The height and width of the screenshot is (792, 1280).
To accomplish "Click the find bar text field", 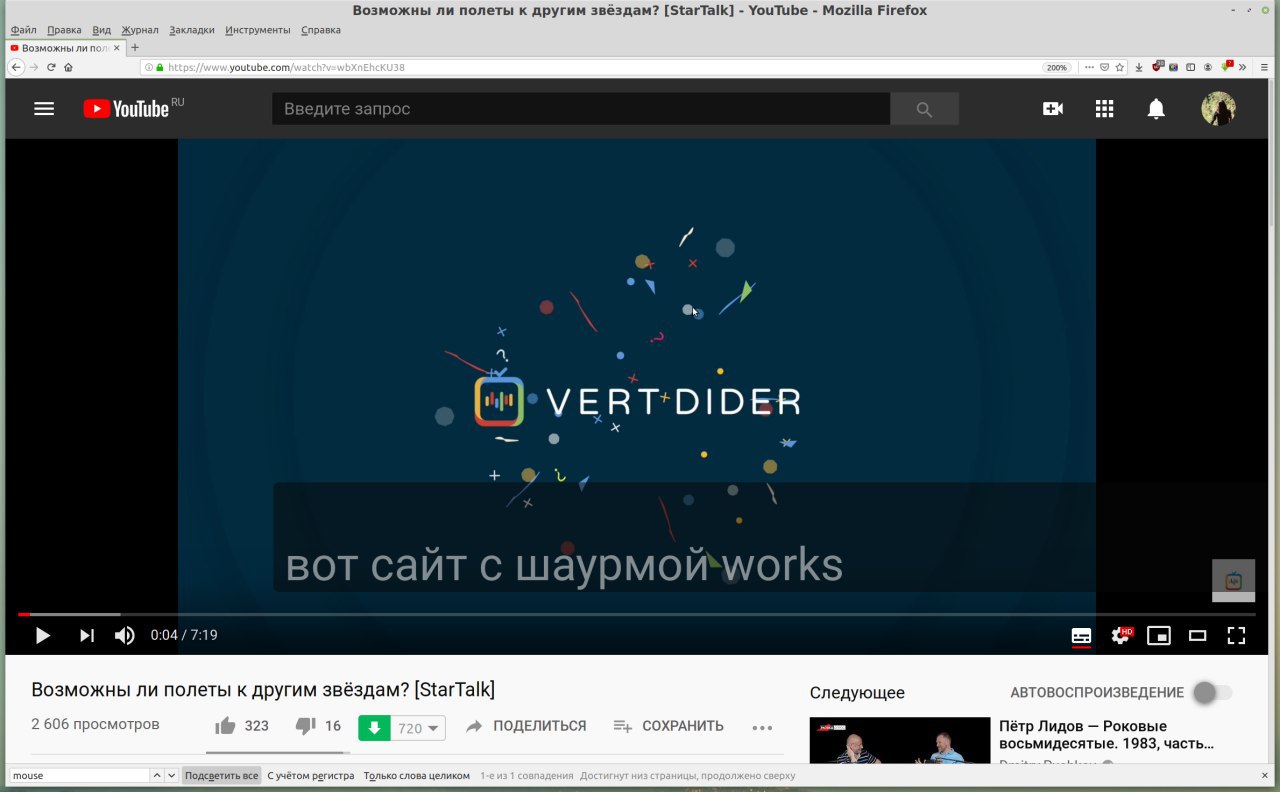I will [80, 776].
